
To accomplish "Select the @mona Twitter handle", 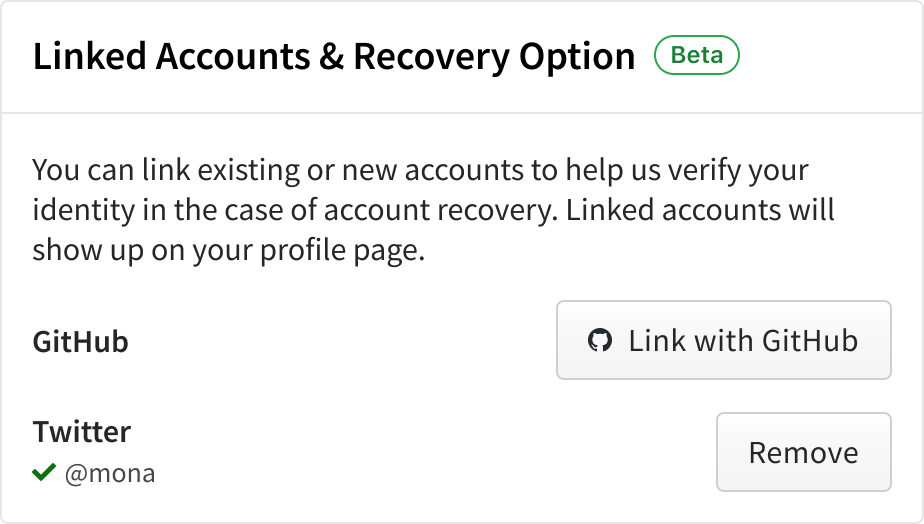I will [110, 473].
